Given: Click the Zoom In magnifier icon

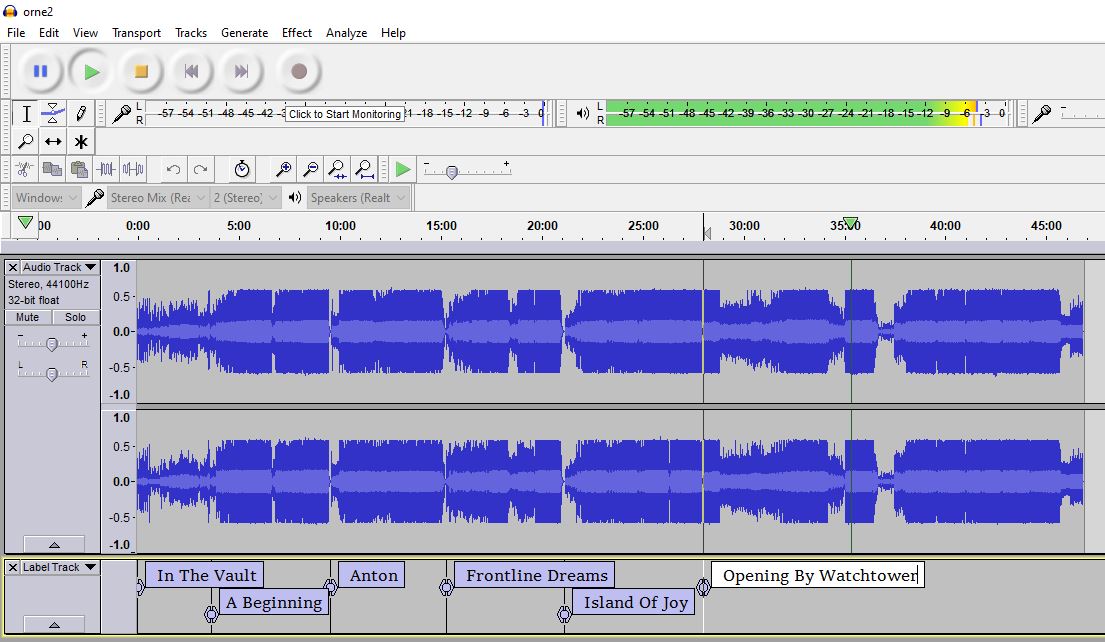Looking at the screenshot, I should [283, 169].
